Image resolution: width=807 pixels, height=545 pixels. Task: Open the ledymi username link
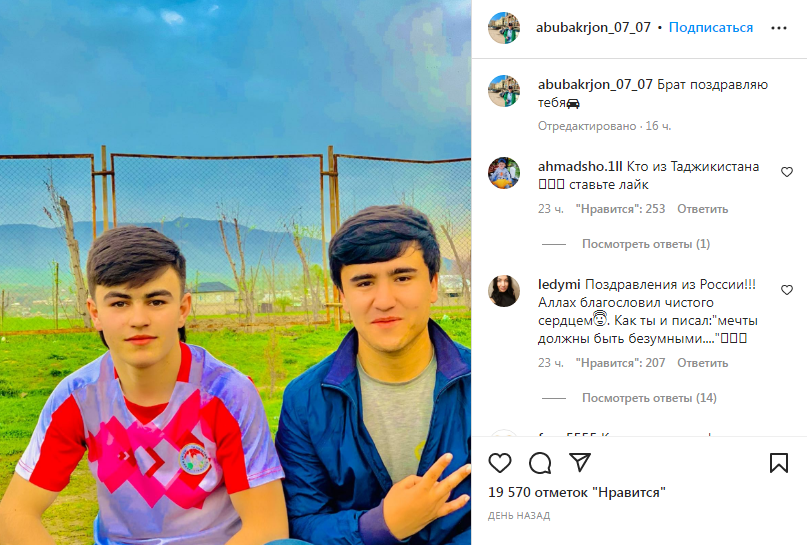(559, 284)
